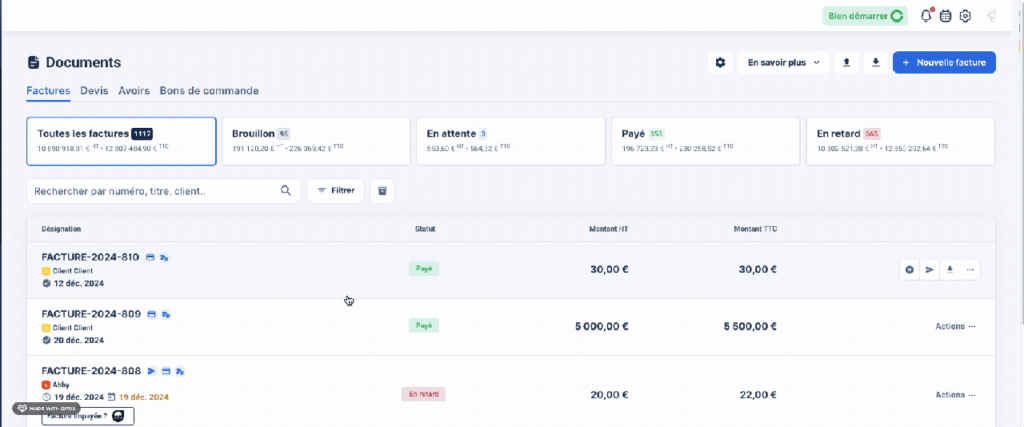Click the Désignation column header
This screenshot has width=1024, height=427.
point(61,229)
